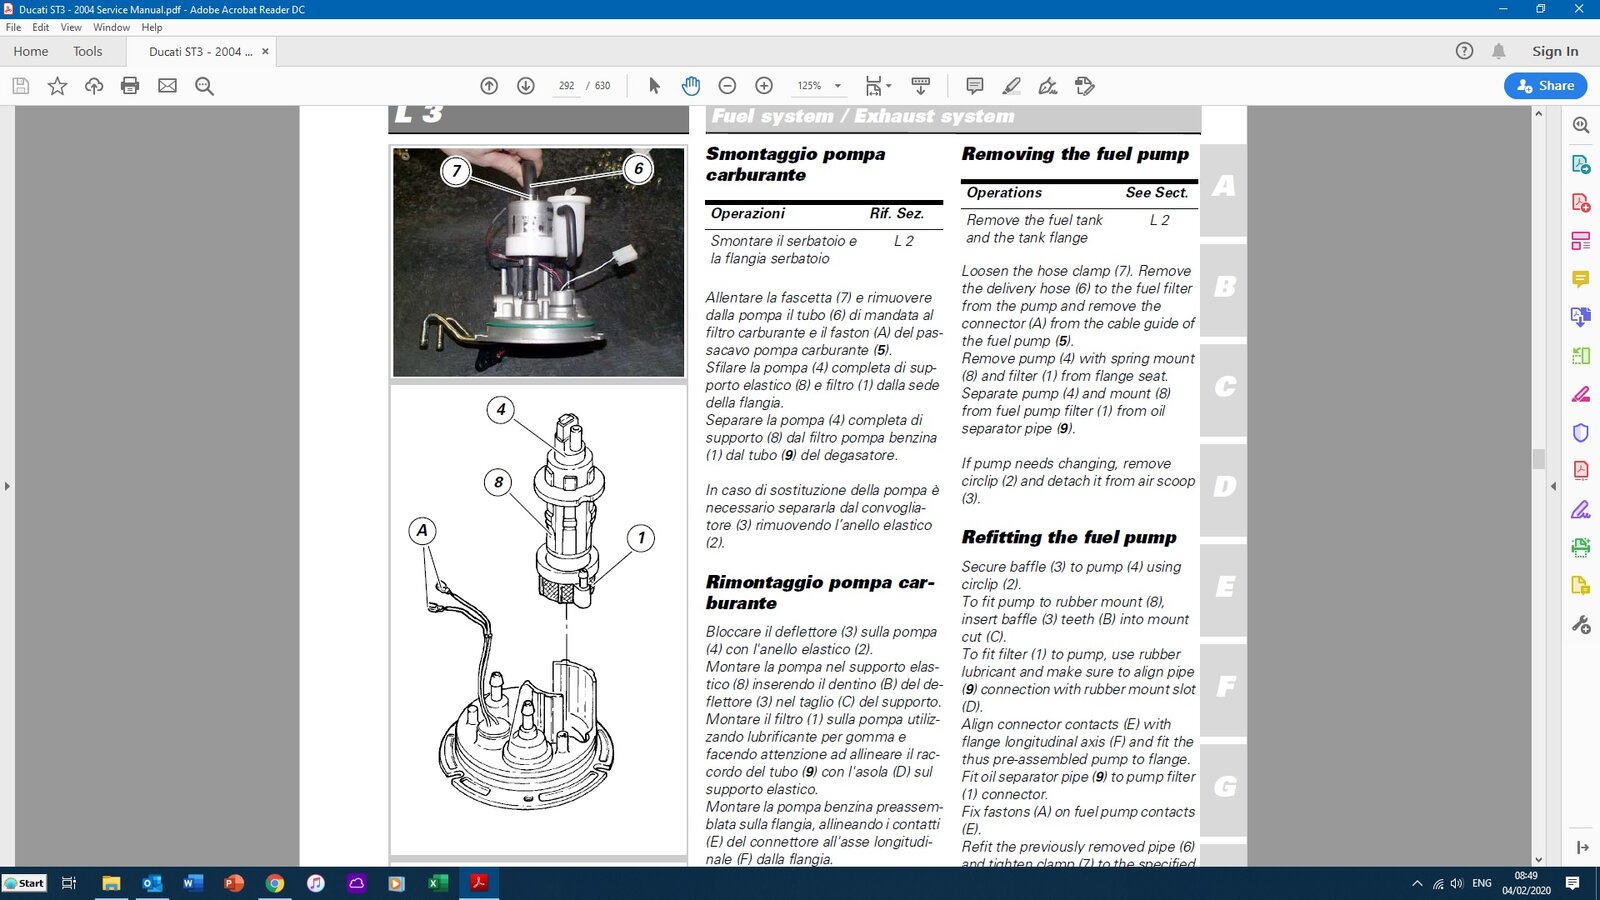1600x900 pixels.
Task: Open Google Chrome from taskbar
Action: [274, 883]
